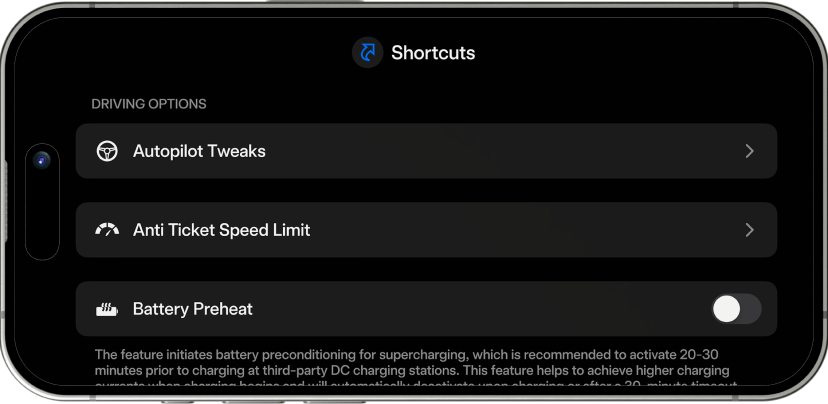The image size is (828, 404).
Task: Tap the Battery Preheat label
Action: [192, 309]
